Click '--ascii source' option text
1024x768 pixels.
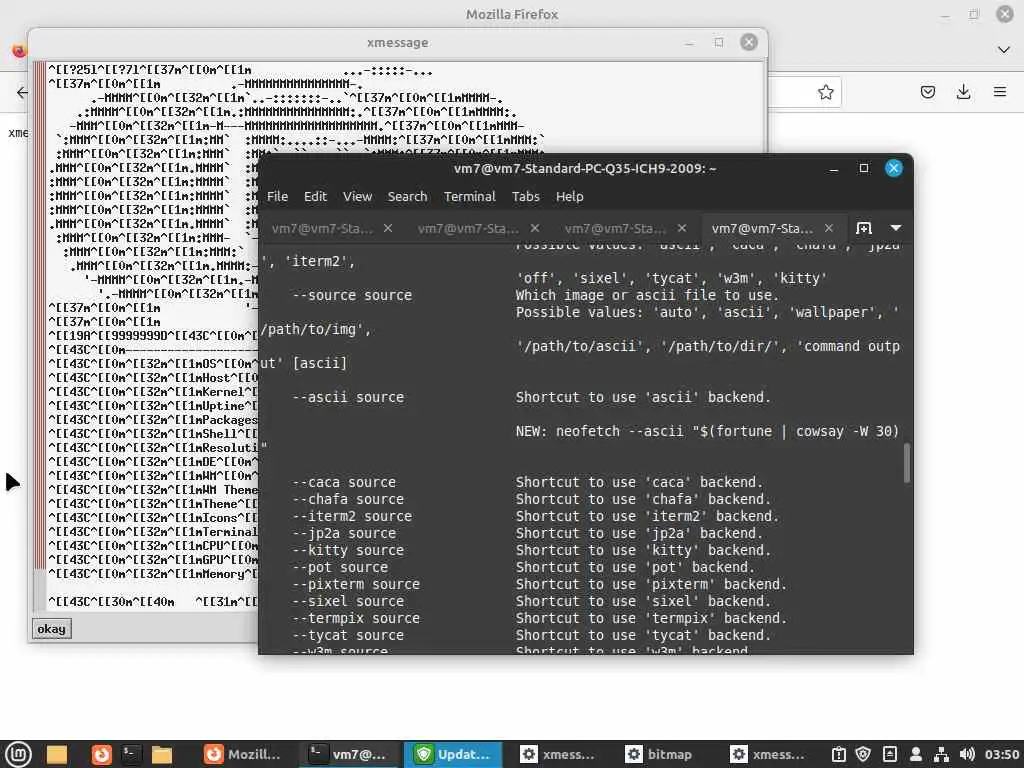click(x=347, y=397)
